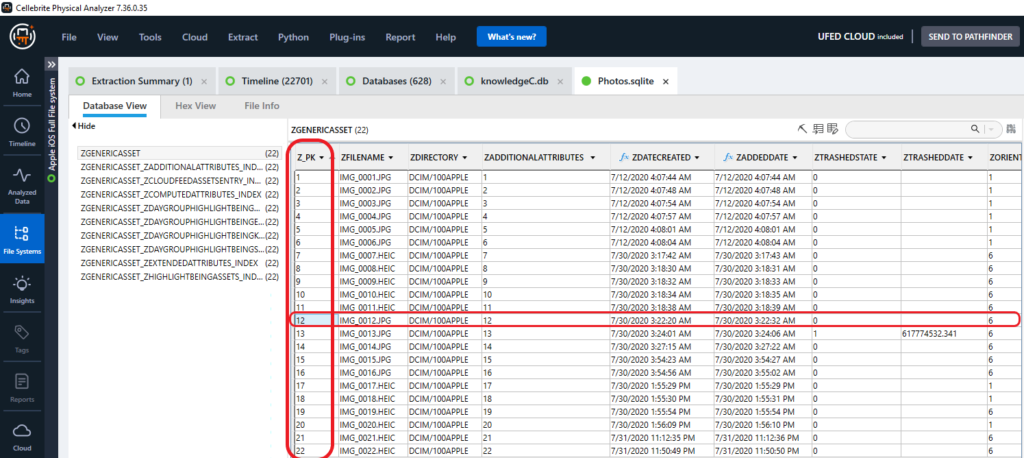Close the knowledgeC.db tab
The image size is (1024, 458).
pyautogui.click(x=560, y=82)
